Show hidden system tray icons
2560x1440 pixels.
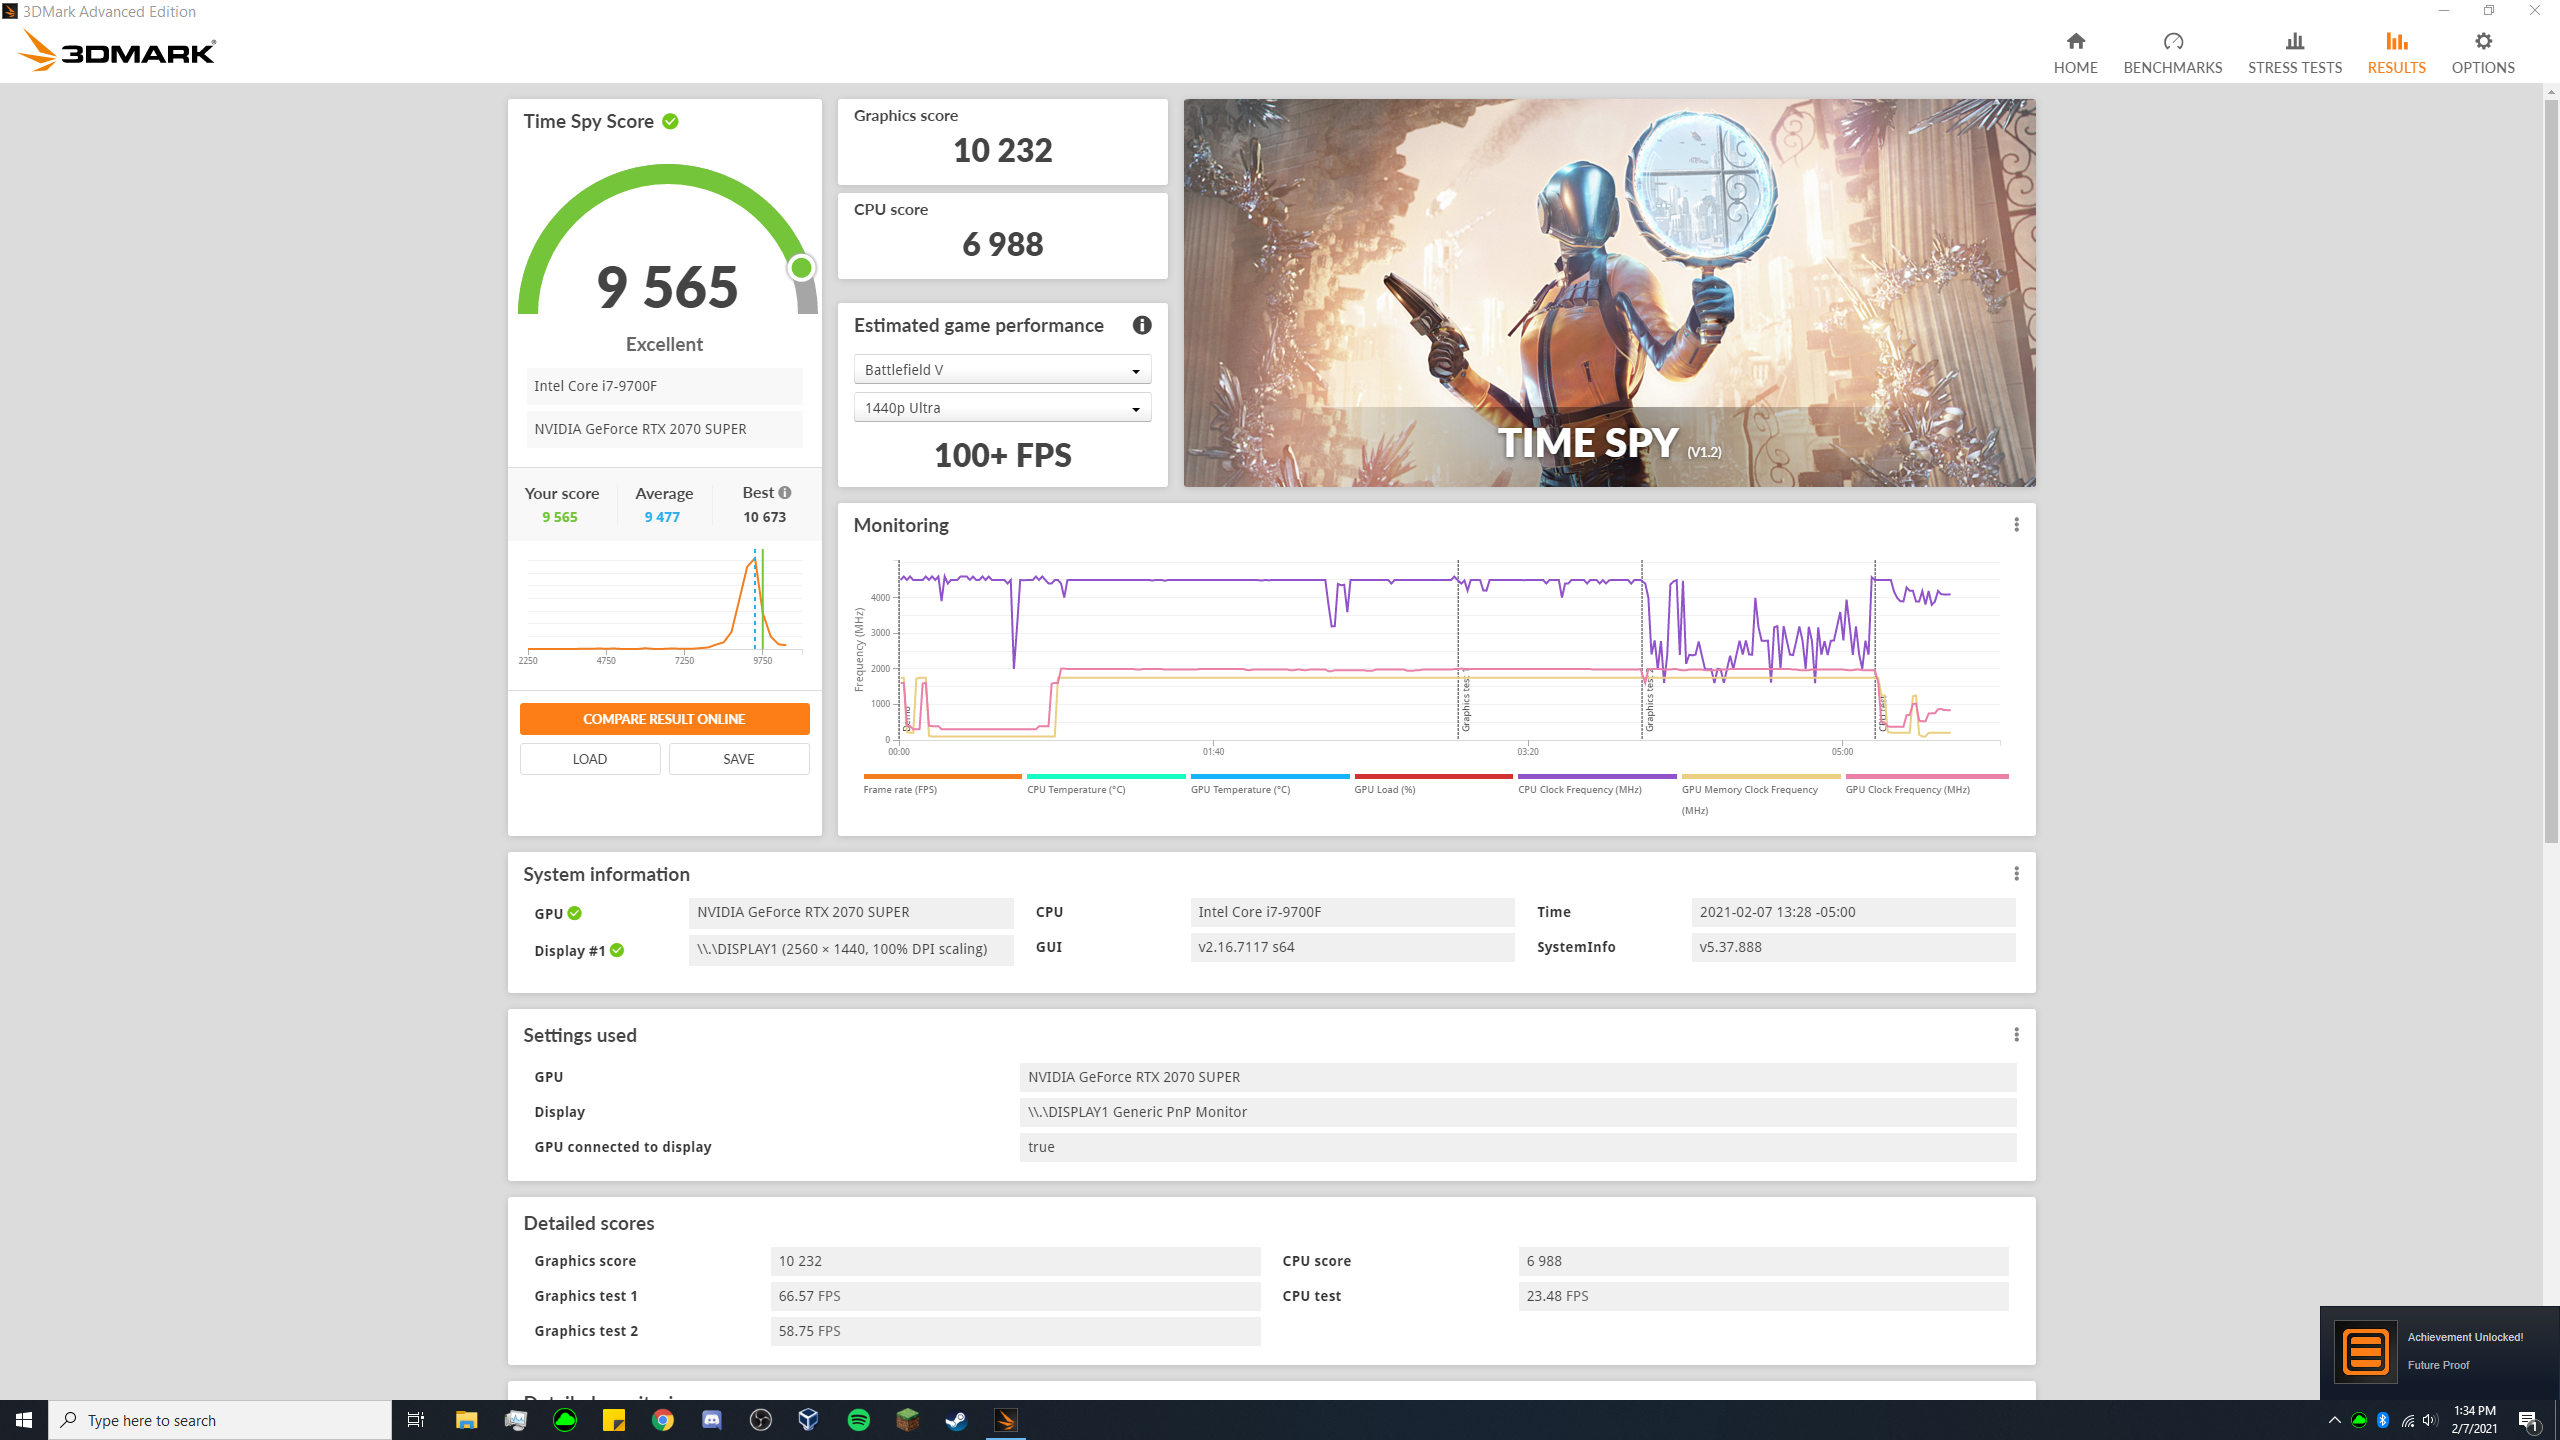pos(2334,1420)
